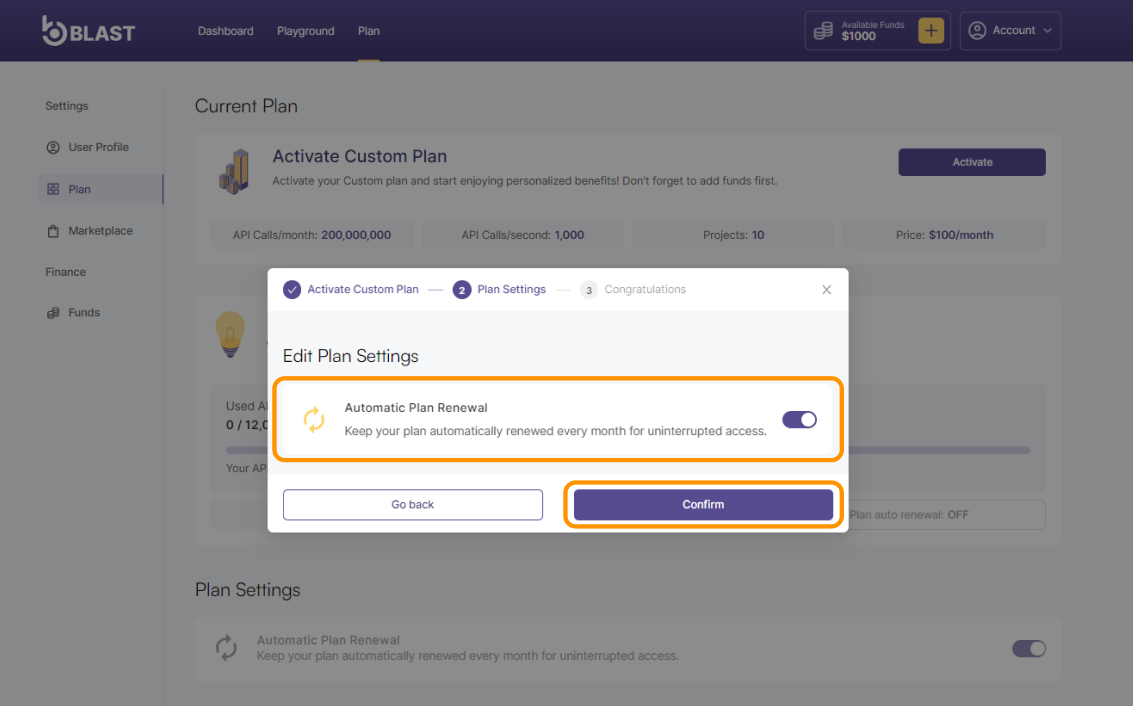Expand the Account dropdown menu

click(1010, 31)
